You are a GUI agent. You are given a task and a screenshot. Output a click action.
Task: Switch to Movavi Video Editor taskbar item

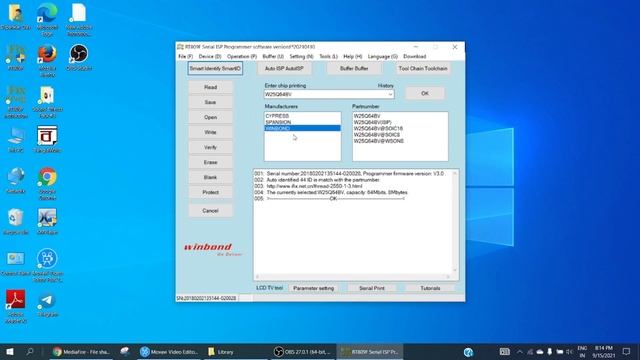click(168, 351)
